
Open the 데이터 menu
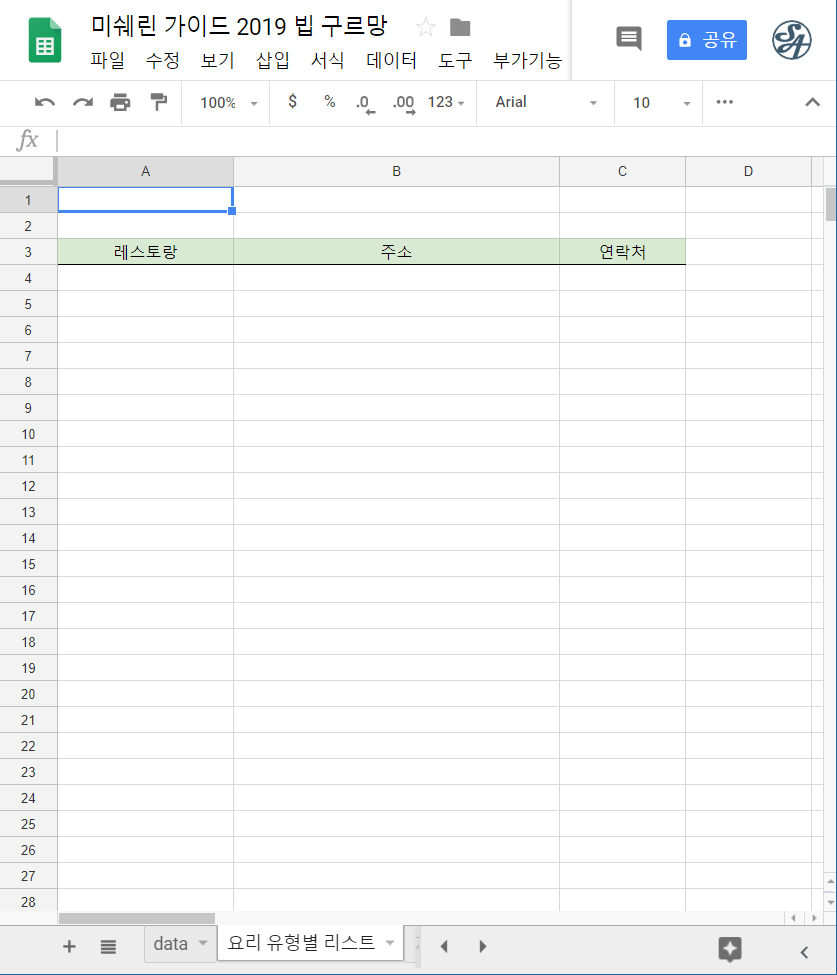pyautogui.click(x=391, y=60)
